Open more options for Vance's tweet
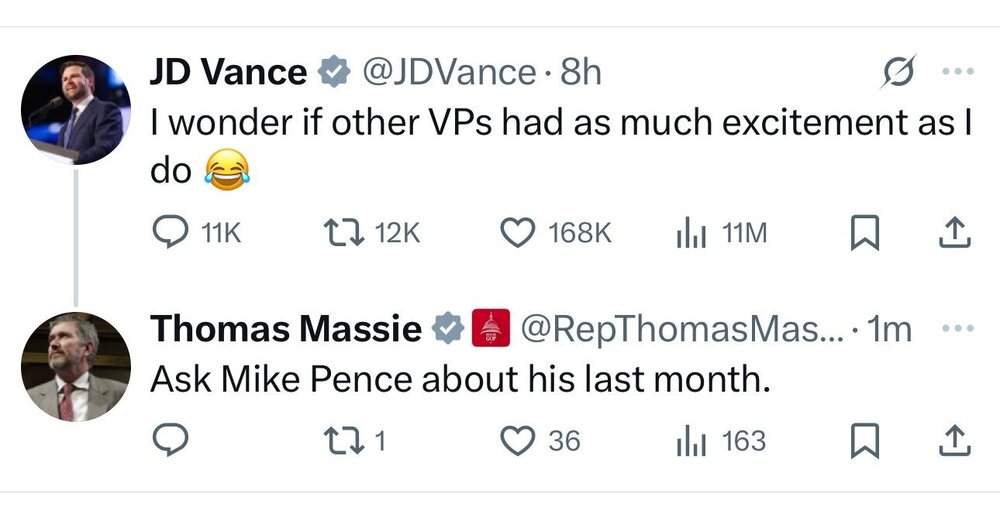 (955, 73)
